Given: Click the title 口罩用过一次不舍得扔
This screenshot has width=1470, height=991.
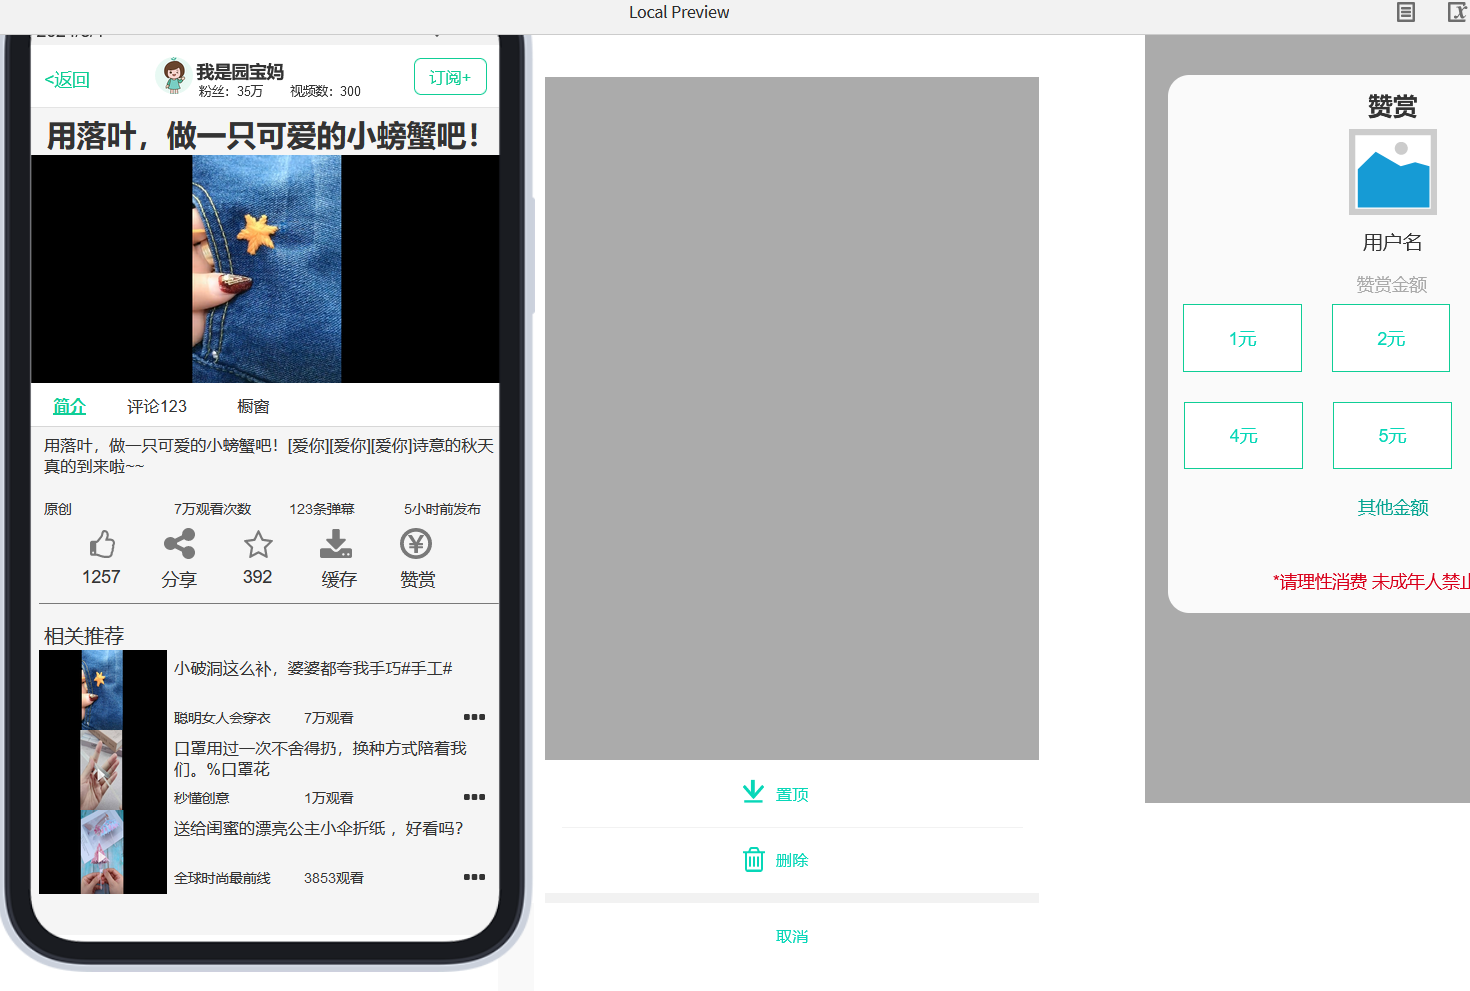Looking at the screenshot, I should point(320,758).
